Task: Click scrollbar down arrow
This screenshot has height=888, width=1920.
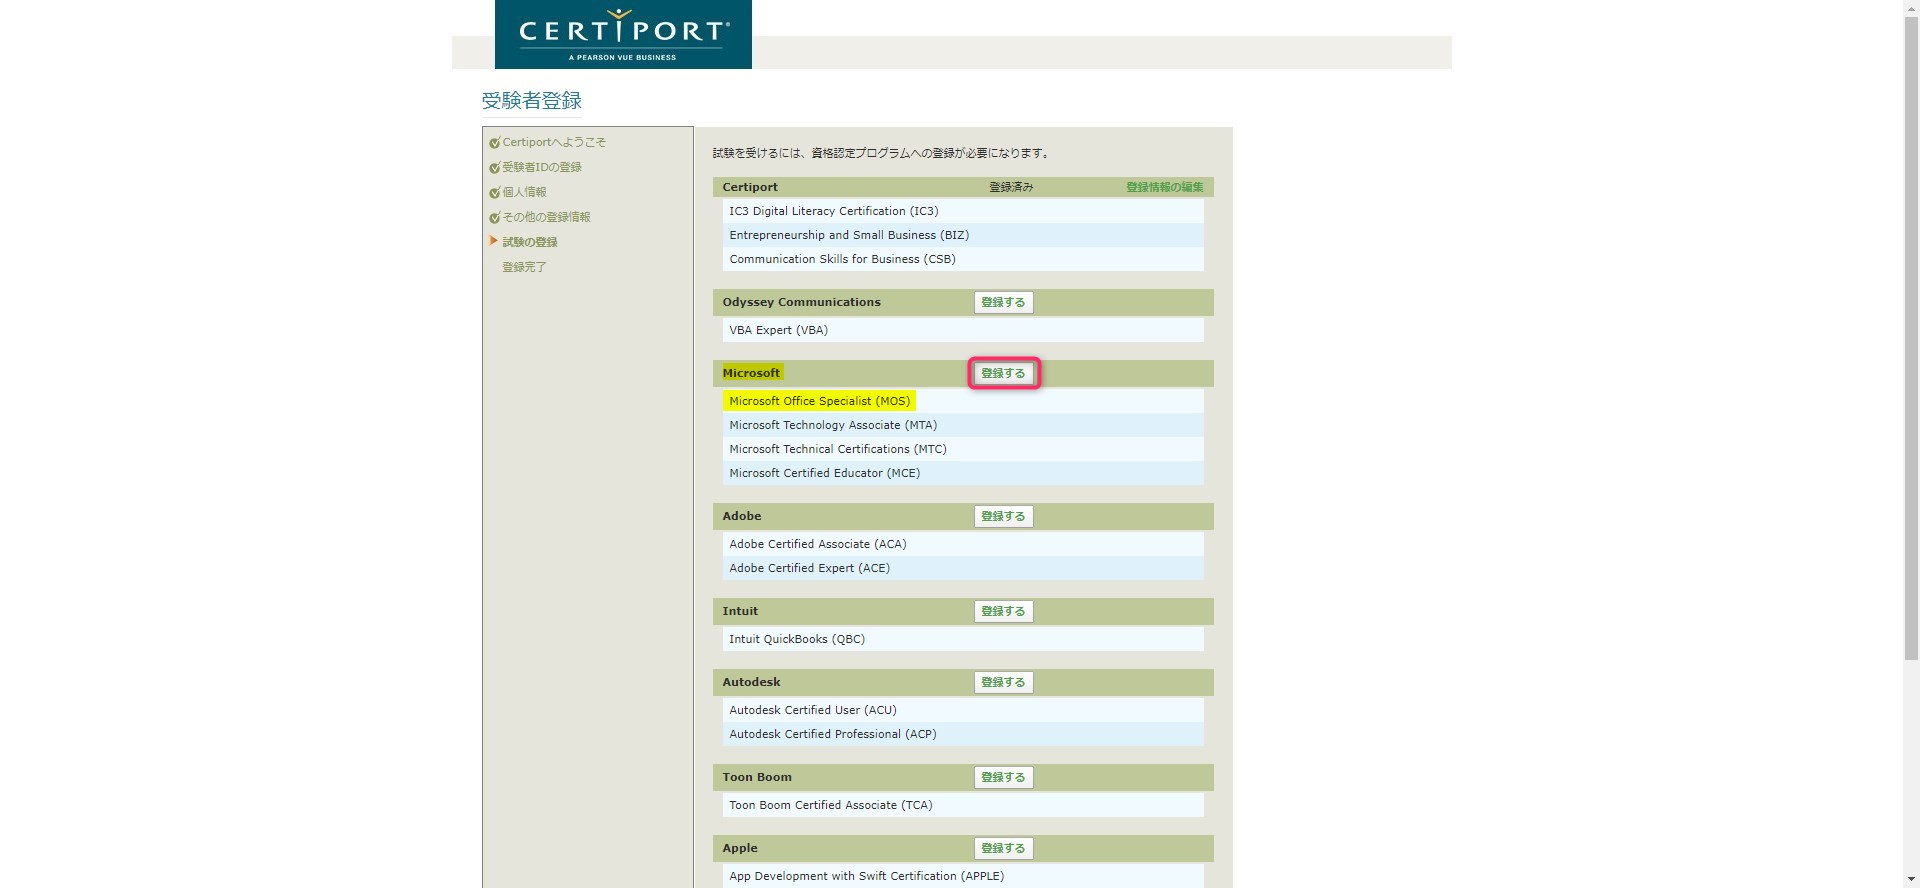Action: pyautogui.click(x=1911, y=879)
